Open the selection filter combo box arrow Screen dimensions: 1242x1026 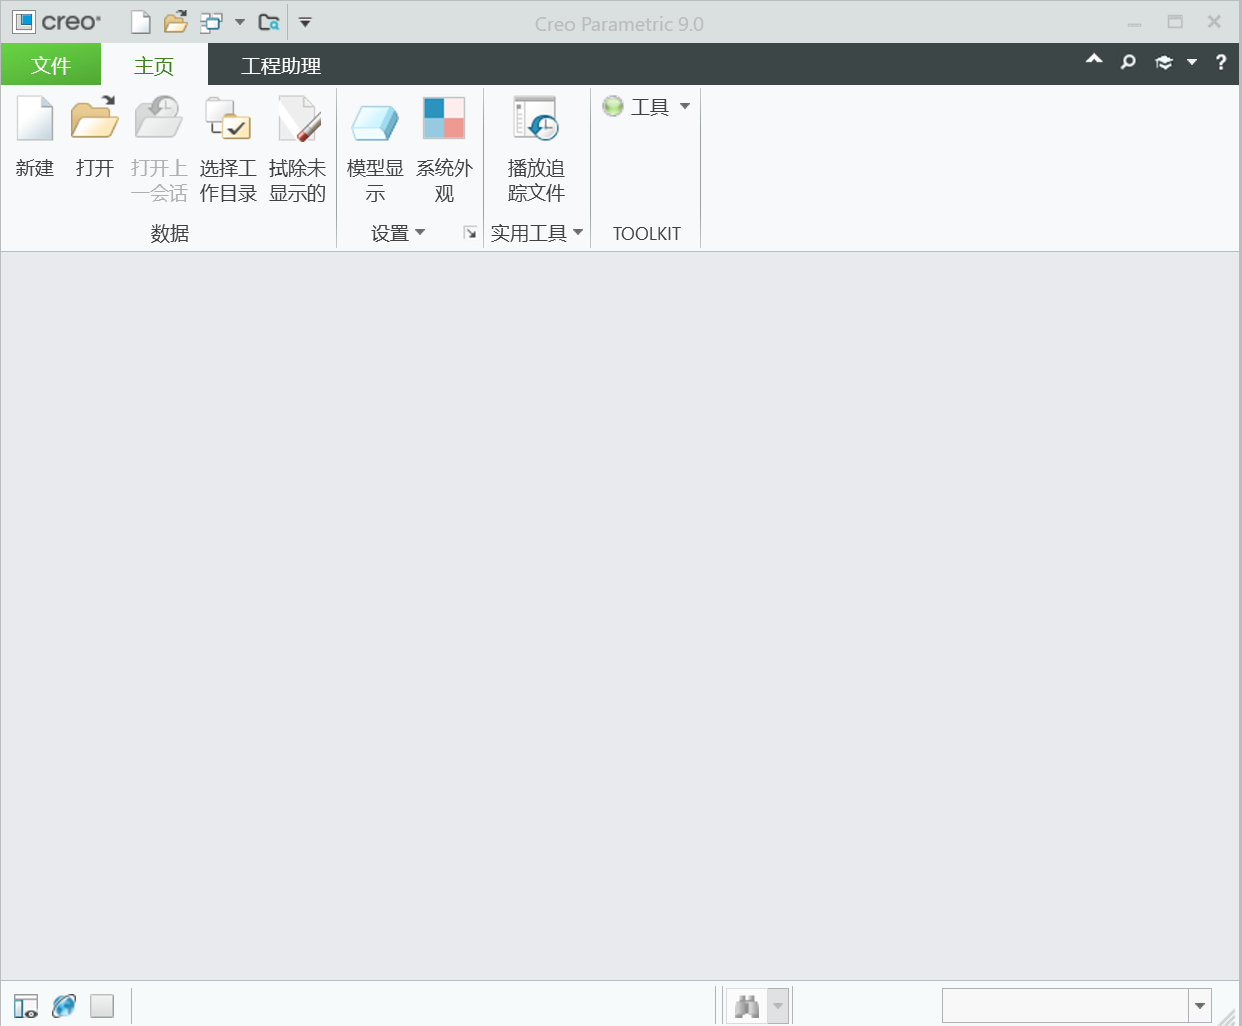click(x=1200, y=1006)
